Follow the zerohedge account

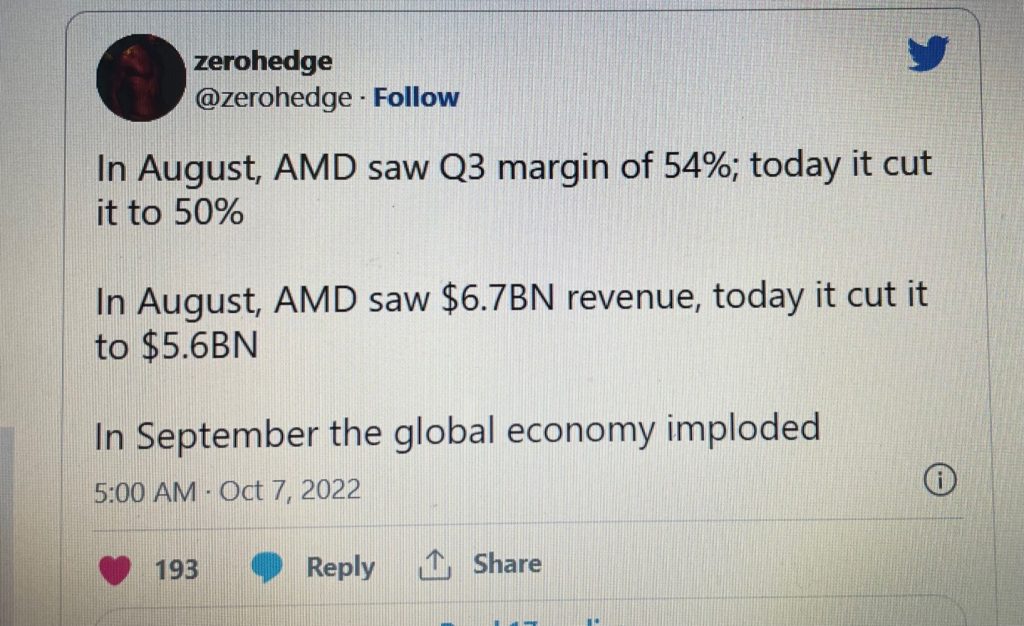(x=416, y=97)
